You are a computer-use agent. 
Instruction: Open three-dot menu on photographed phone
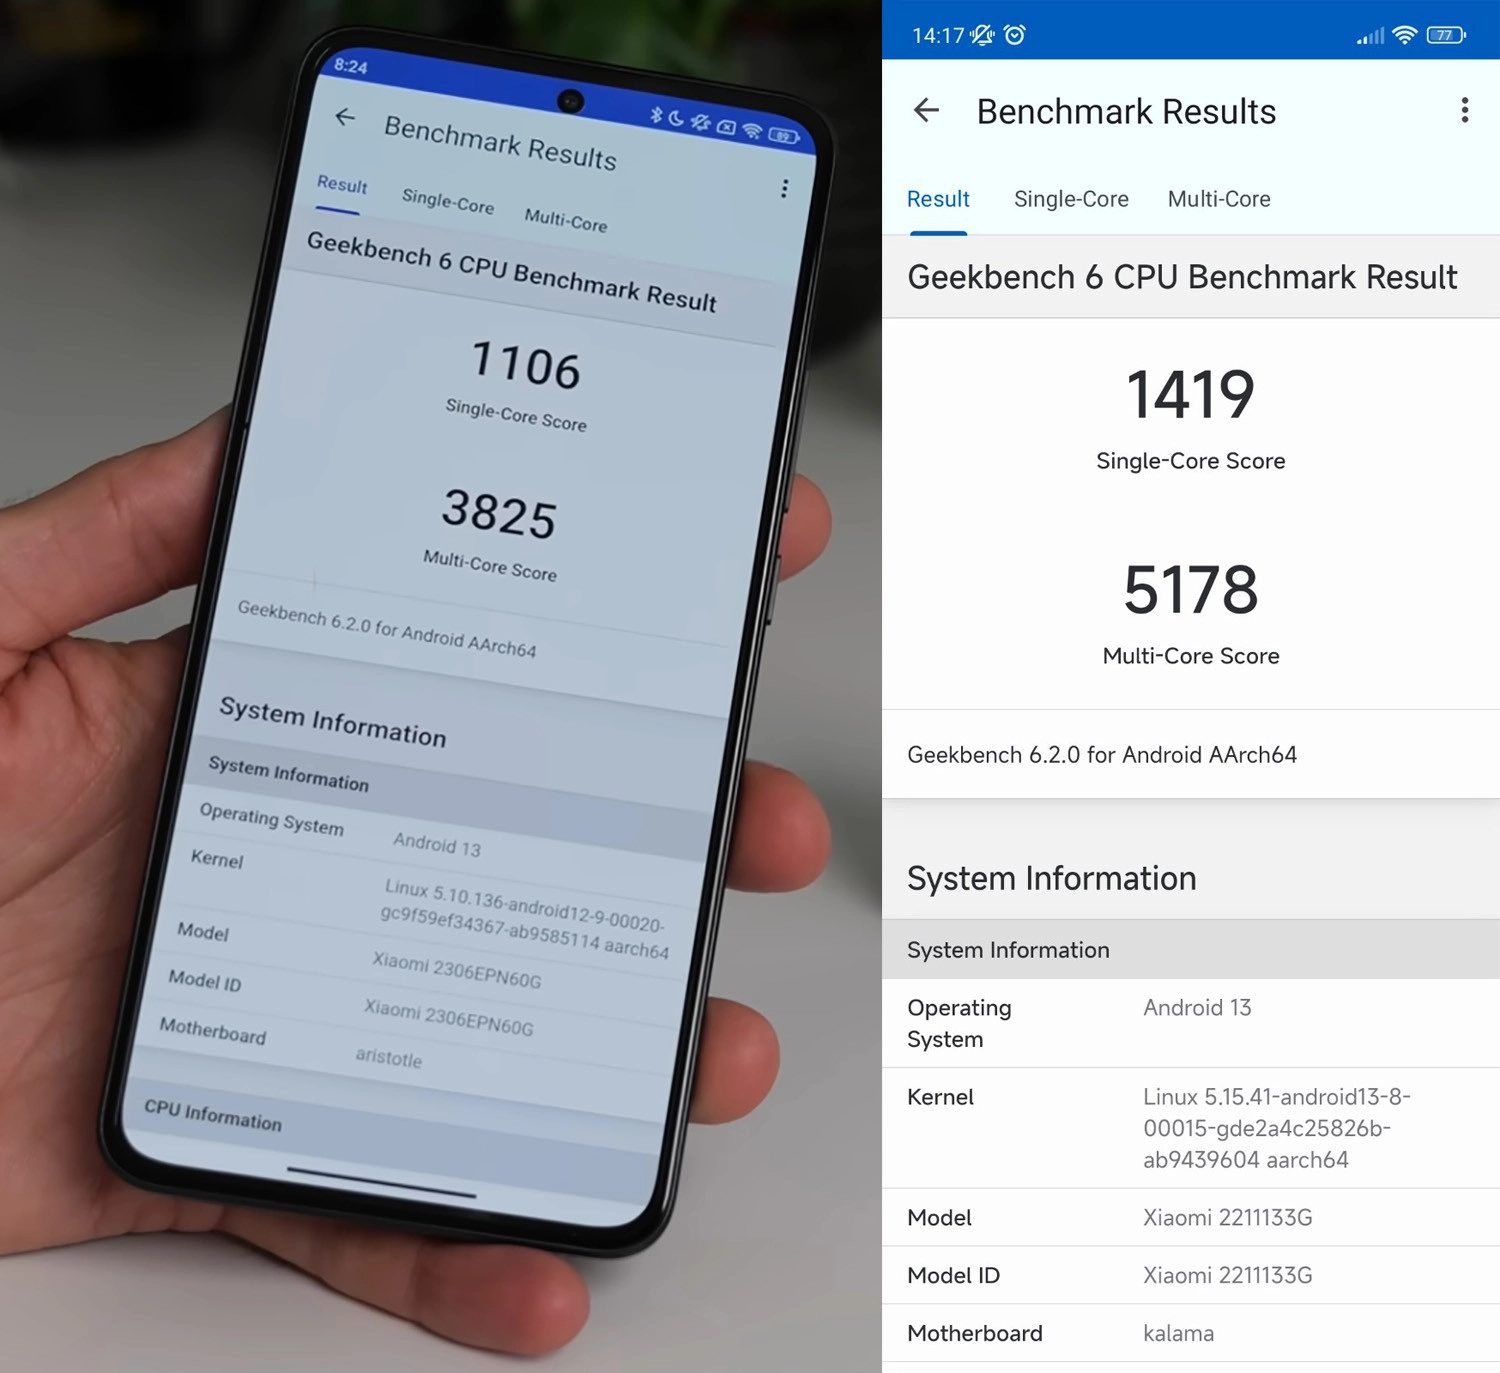[784, 188]
